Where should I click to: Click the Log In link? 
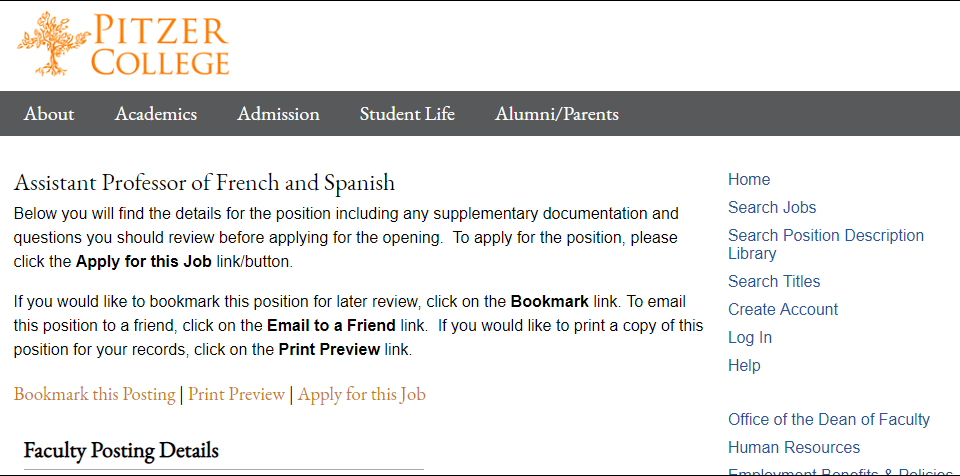749,338
